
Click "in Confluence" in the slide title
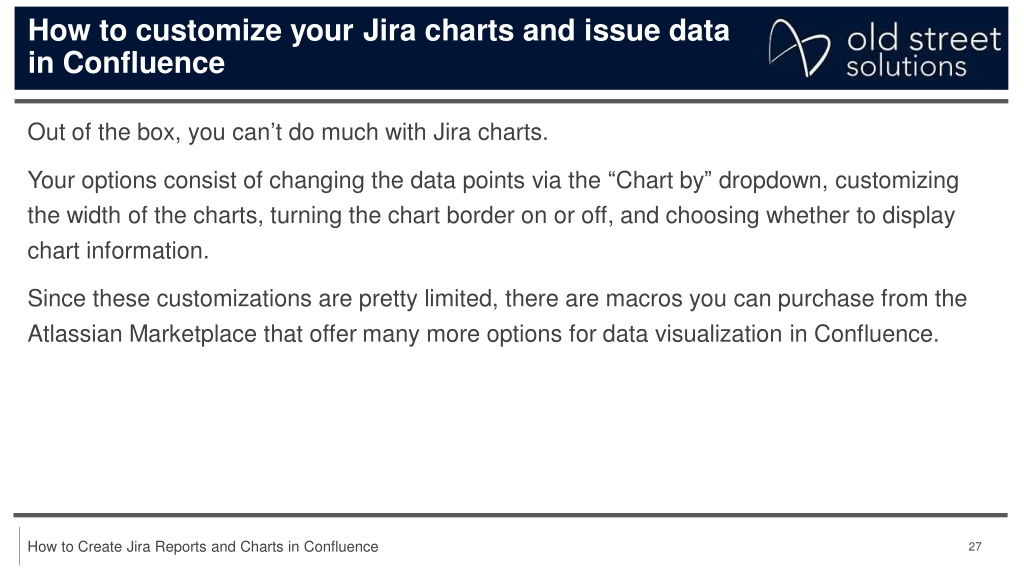(126, 63)
